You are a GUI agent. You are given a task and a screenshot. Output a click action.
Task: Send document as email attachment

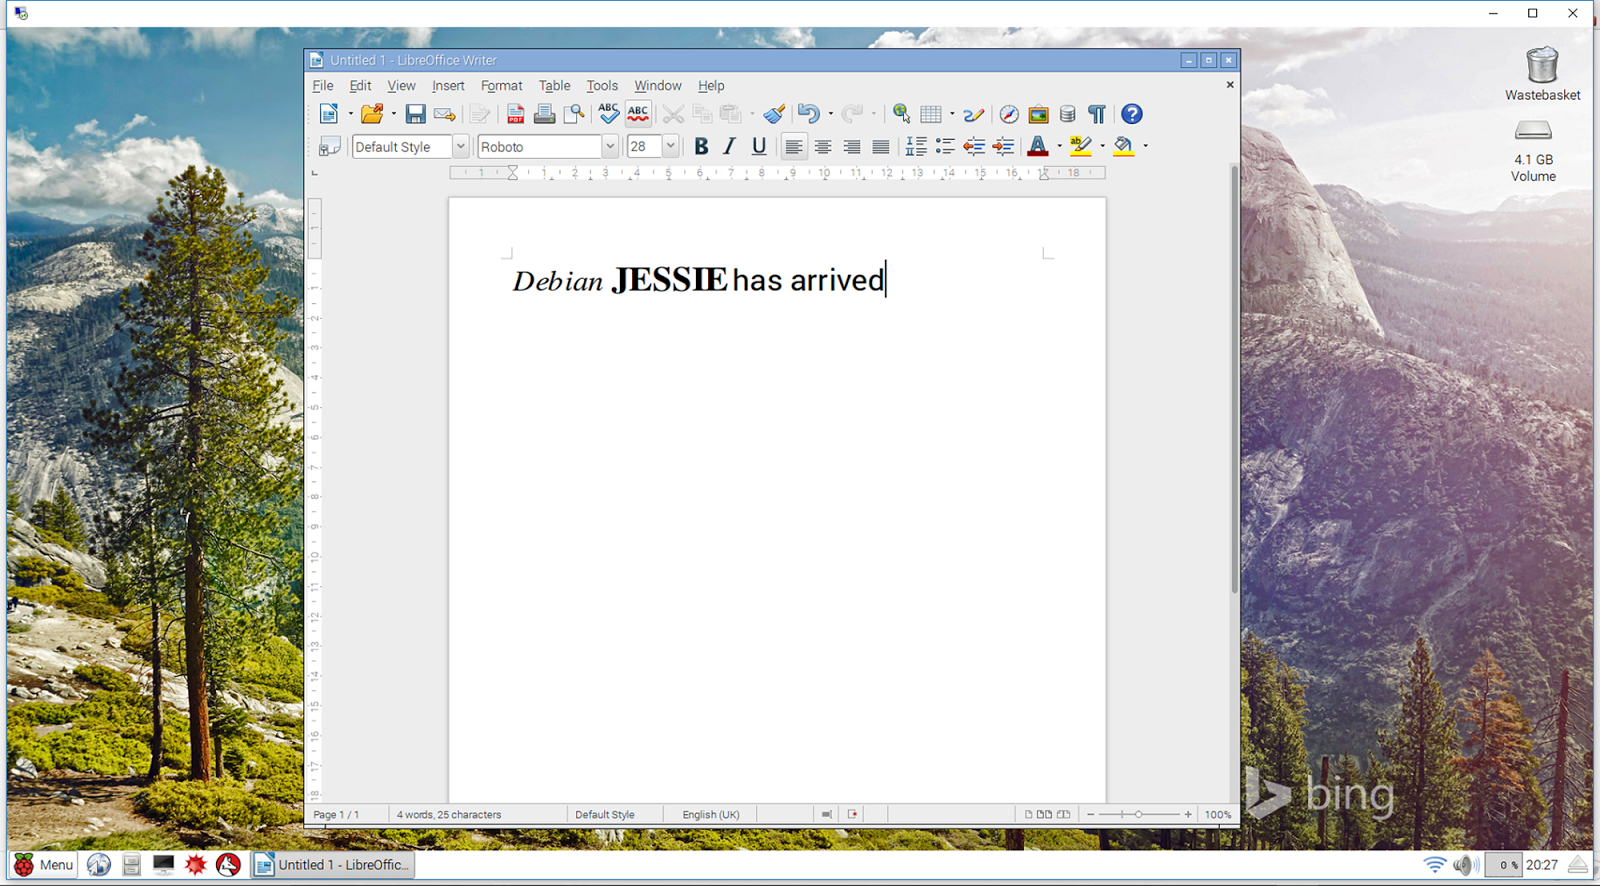pos(445,114)
